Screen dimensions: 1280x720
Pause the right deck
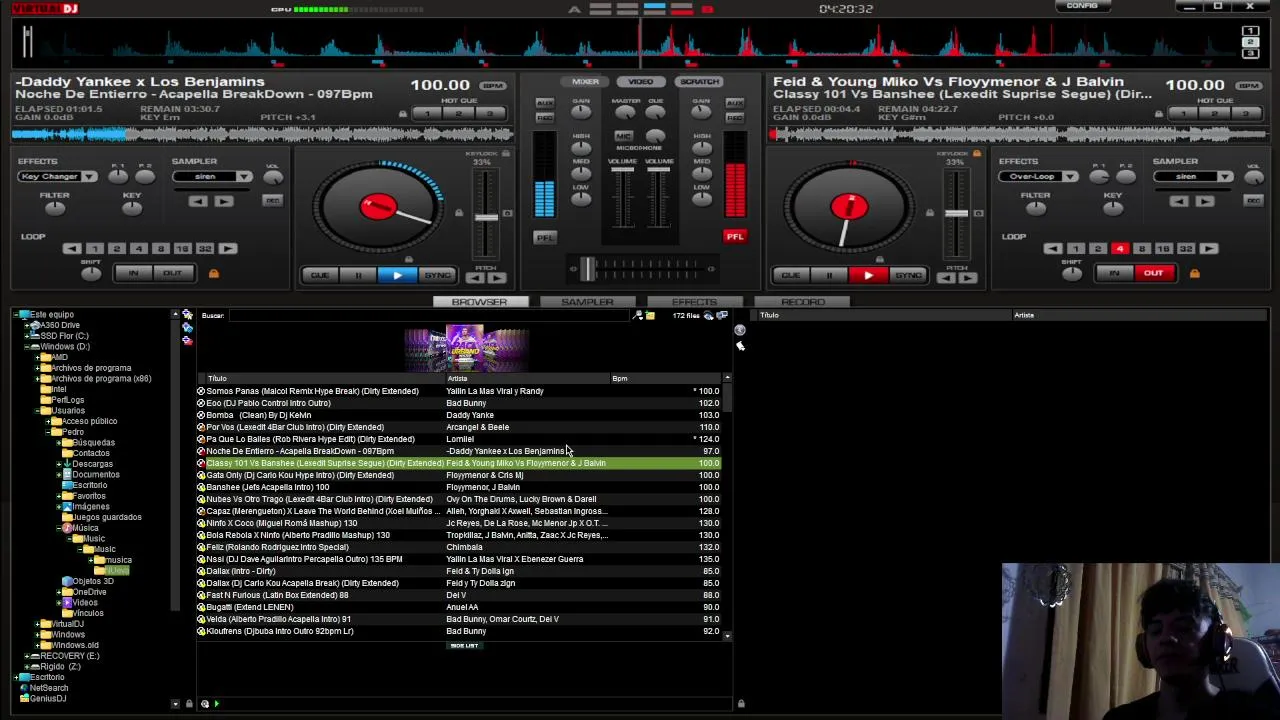coord(829,275)
